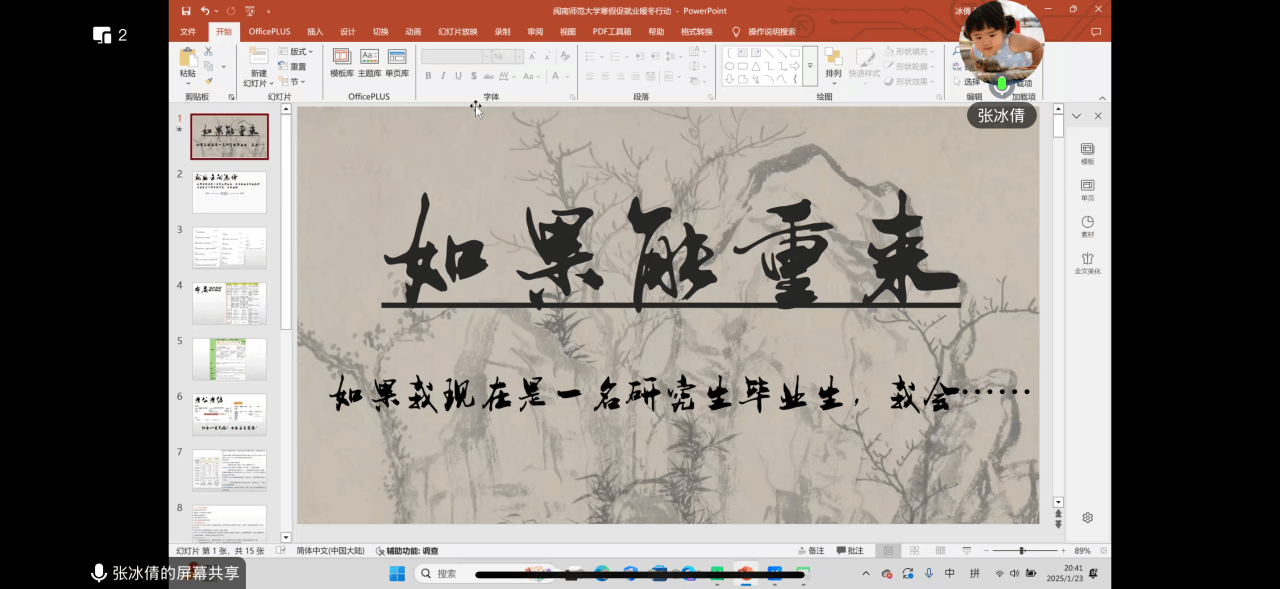This screenshot has width=1280, height=589.
Task: Toggle the 备注 notes pane
Action: pyautogui.click(x=811, y=551)
